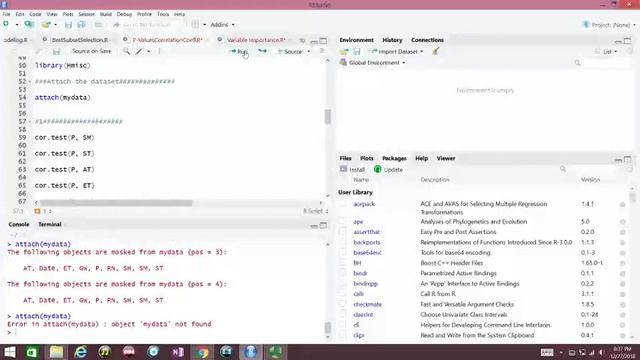Click the Save All icon

click(82, 25)
